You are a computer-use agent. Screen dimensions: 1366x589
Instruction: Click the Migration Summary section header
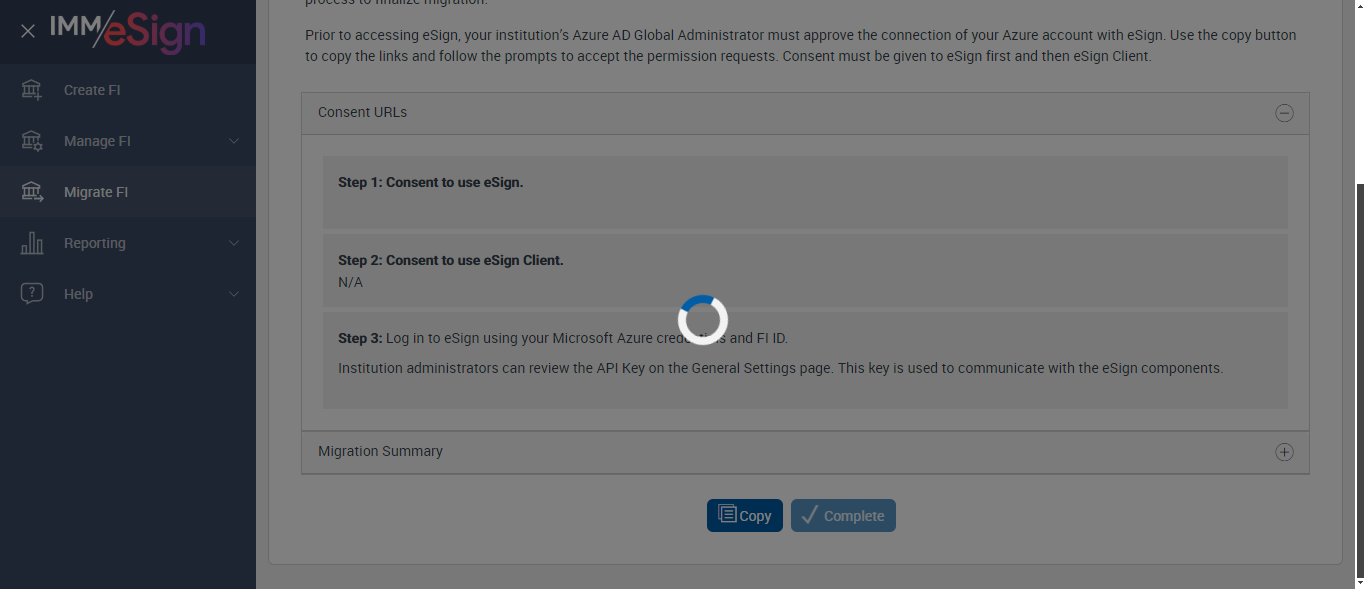(805, 452)
